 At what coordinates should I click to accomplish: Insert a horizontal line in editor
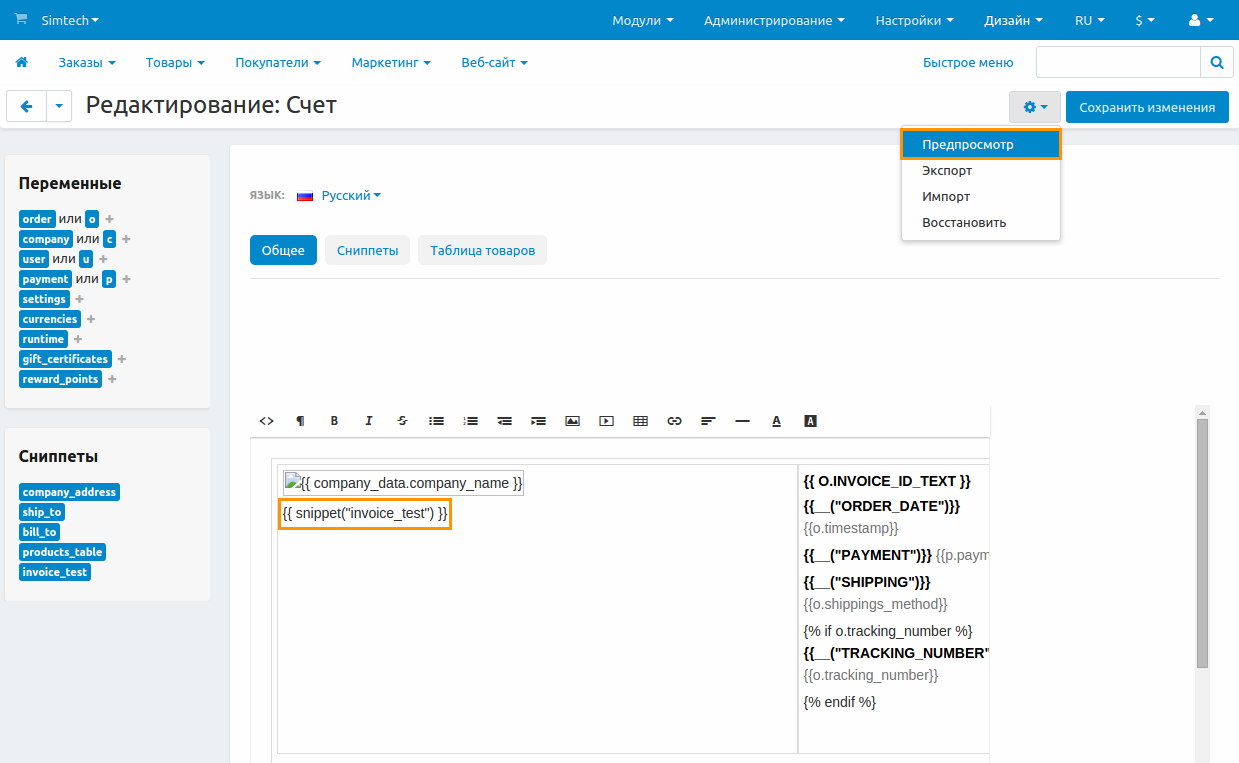tap(742, 421)
